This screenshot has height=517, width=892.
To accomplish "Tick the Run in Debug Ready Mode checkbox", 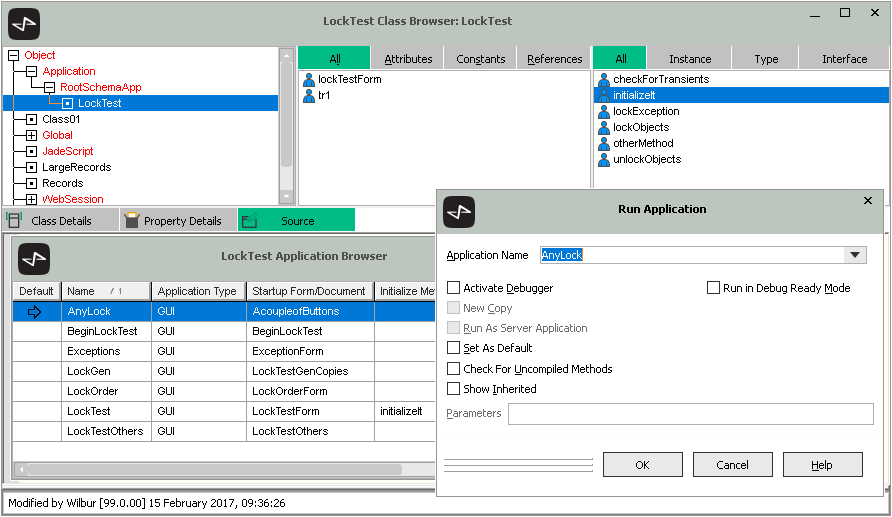I will pos(714,288).
